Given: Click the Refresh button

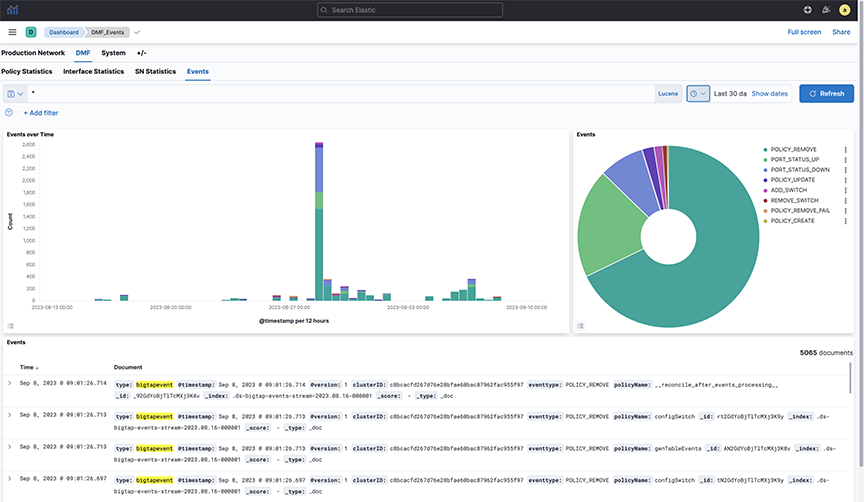Looking at the screenshot, I should pos(827,94).
